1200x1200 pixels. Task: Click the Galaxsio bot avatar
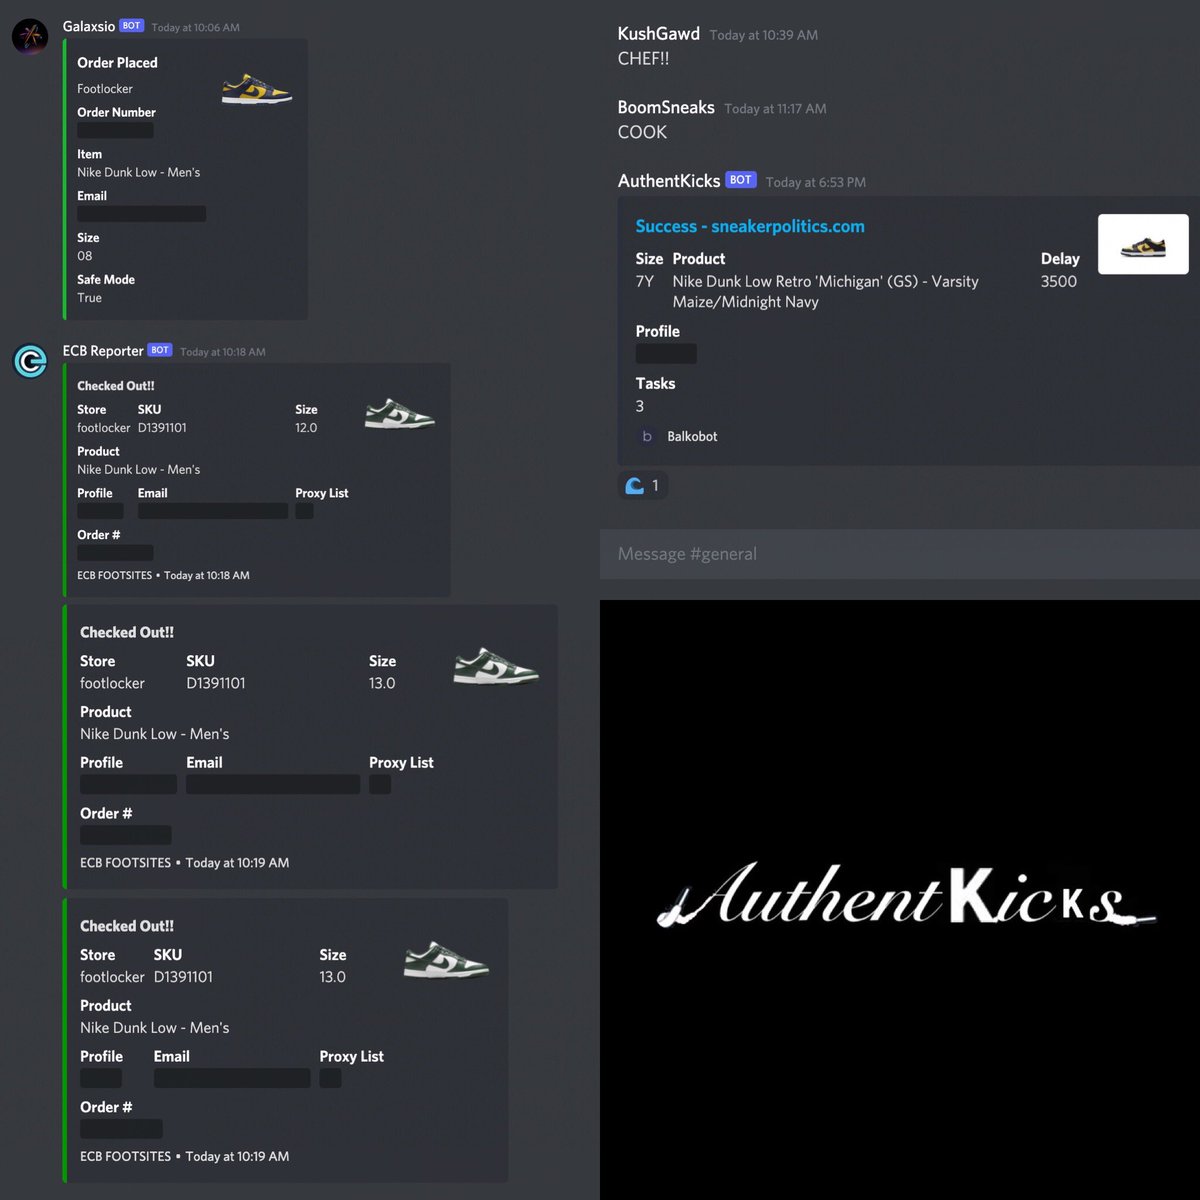pyautogui.click(x=30, y=37)
